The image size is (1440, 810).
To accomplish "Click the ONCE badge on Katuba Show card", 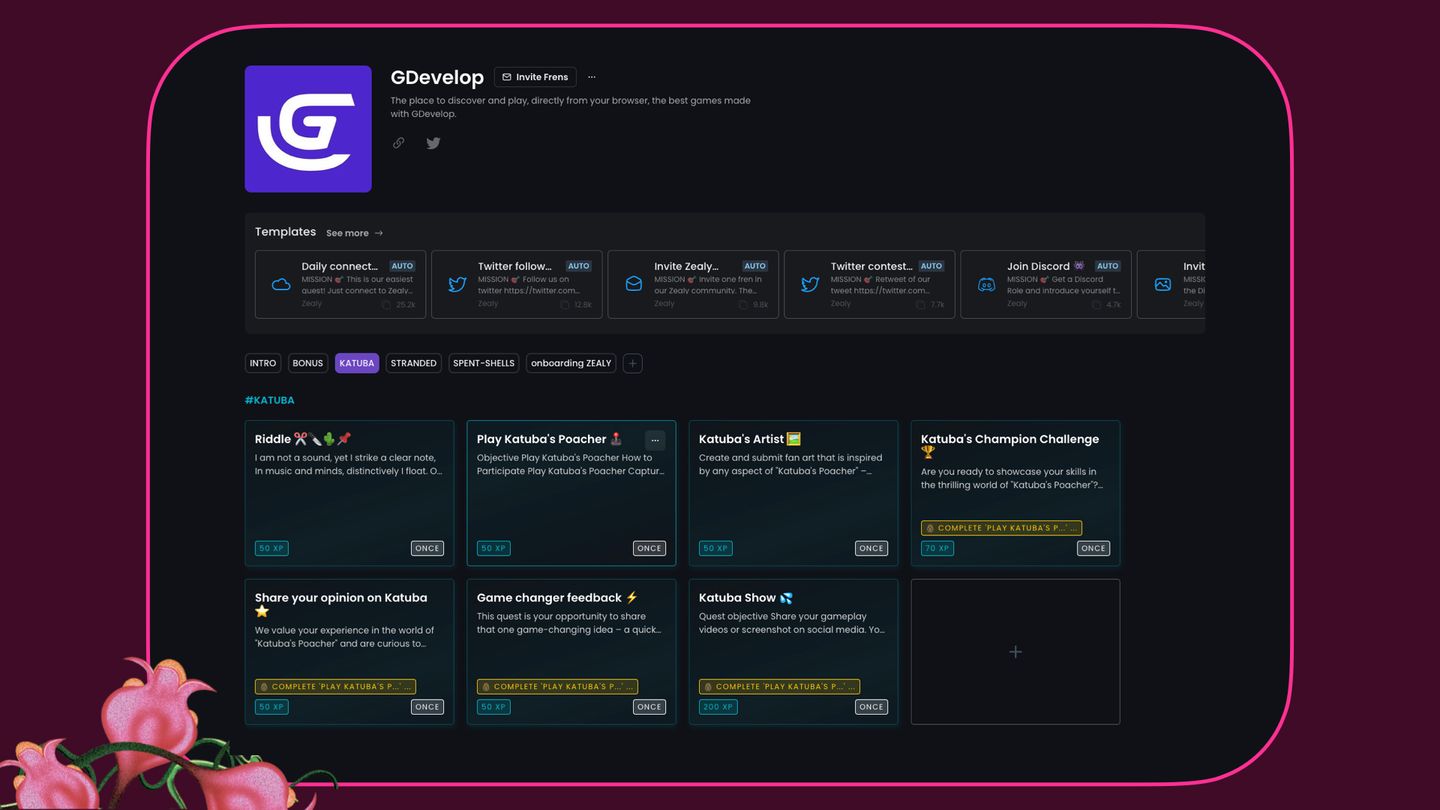I will point(871,707).
